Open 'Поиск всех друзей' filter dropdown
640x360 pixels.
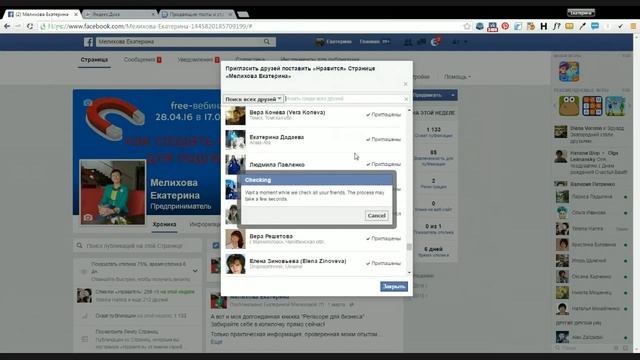pos(253,99)
